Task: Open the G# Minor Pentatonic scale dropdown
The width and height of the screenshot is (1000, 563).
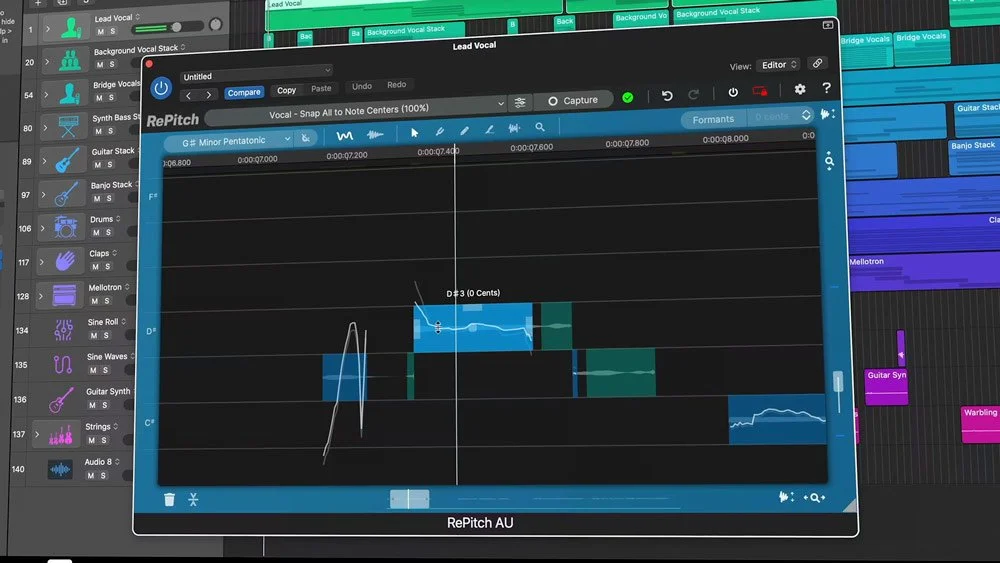Action: point(230,142)
